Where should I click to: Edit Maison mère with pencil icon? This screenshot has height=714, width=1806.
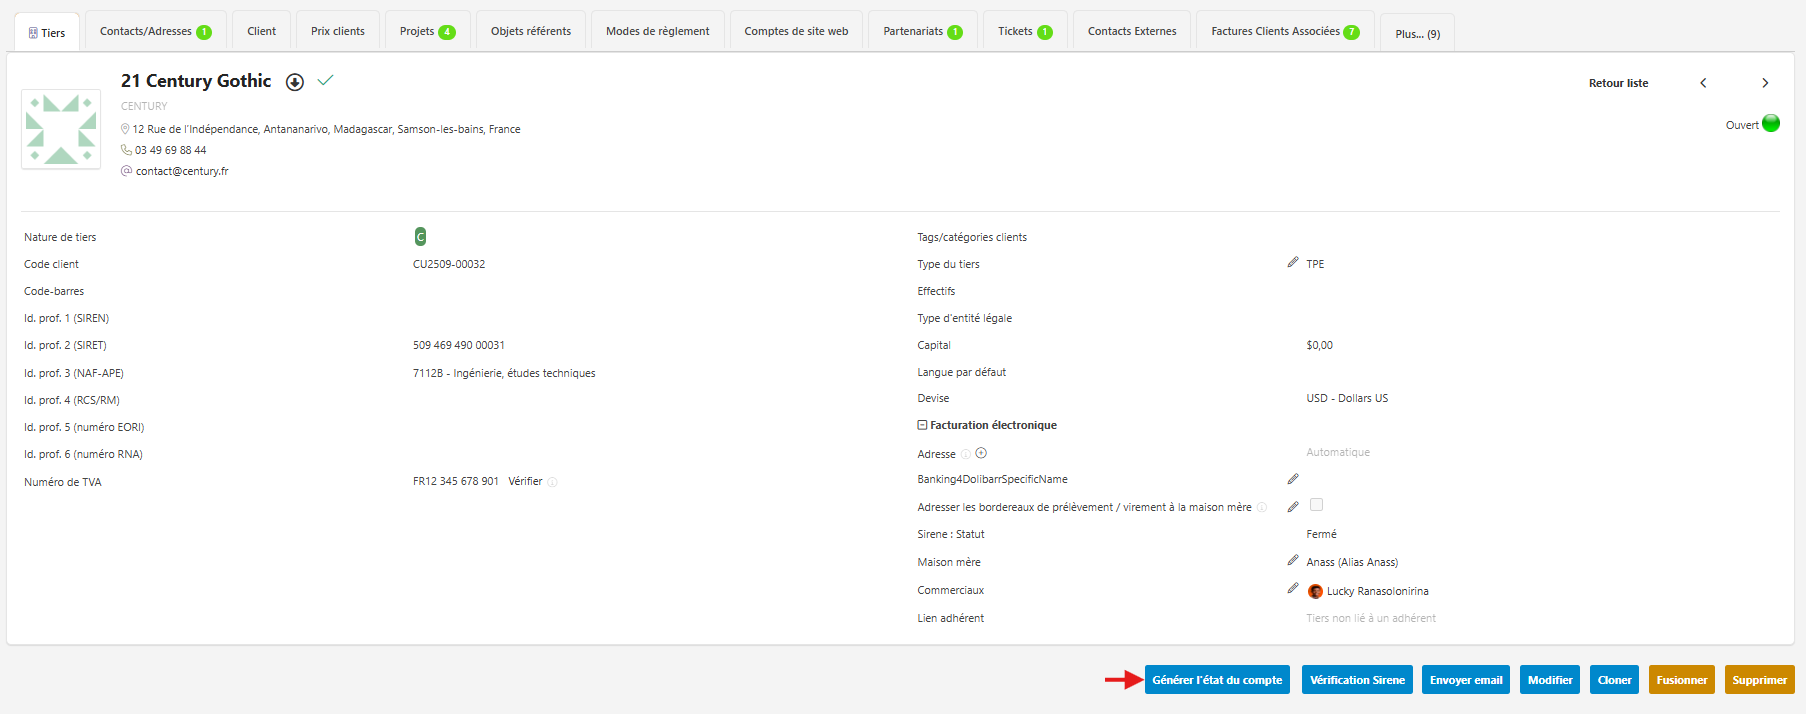click(x=1293, y=560)
